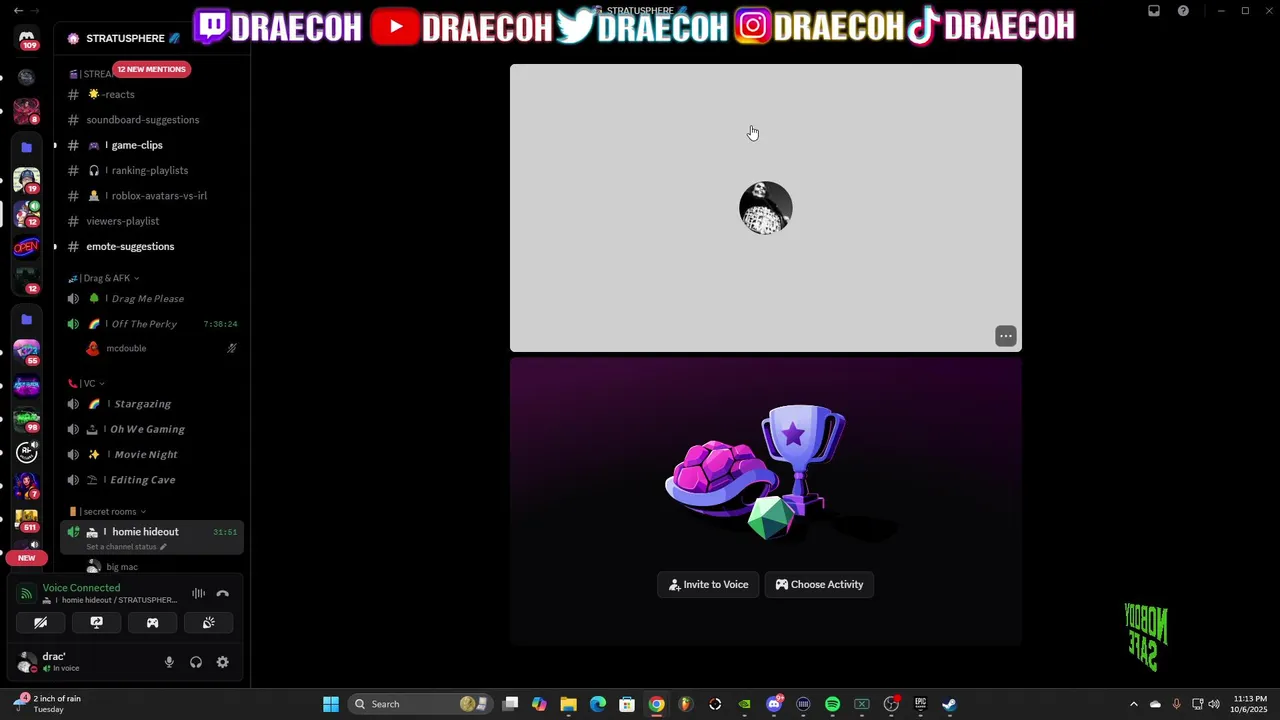Collapse the VC category
The image size is (1280, 720).
pos(86,383)
